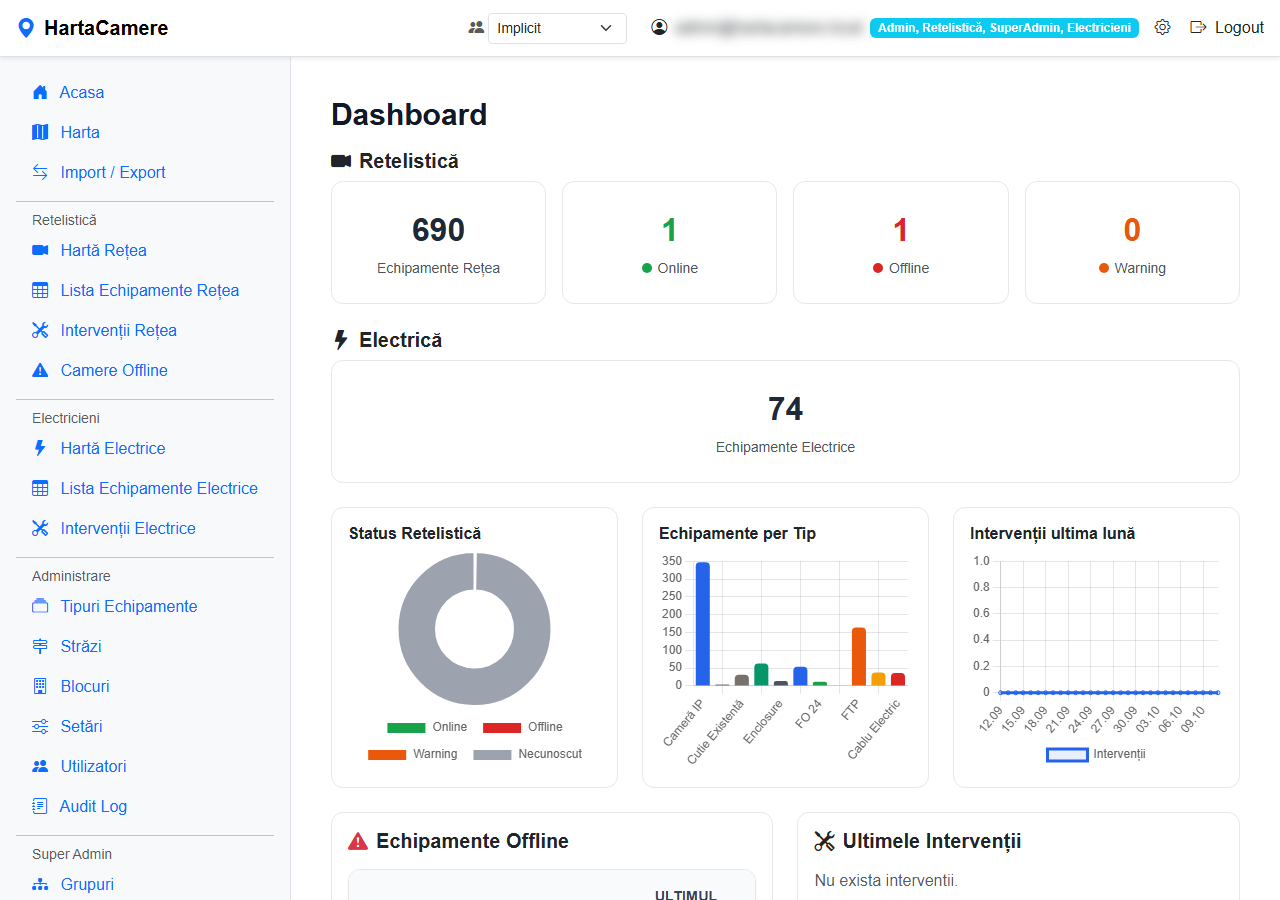Toggle the Intervenții legend in line chart
The image size is (1280, 900).
pyautogui.click(x=1096, y=754)
